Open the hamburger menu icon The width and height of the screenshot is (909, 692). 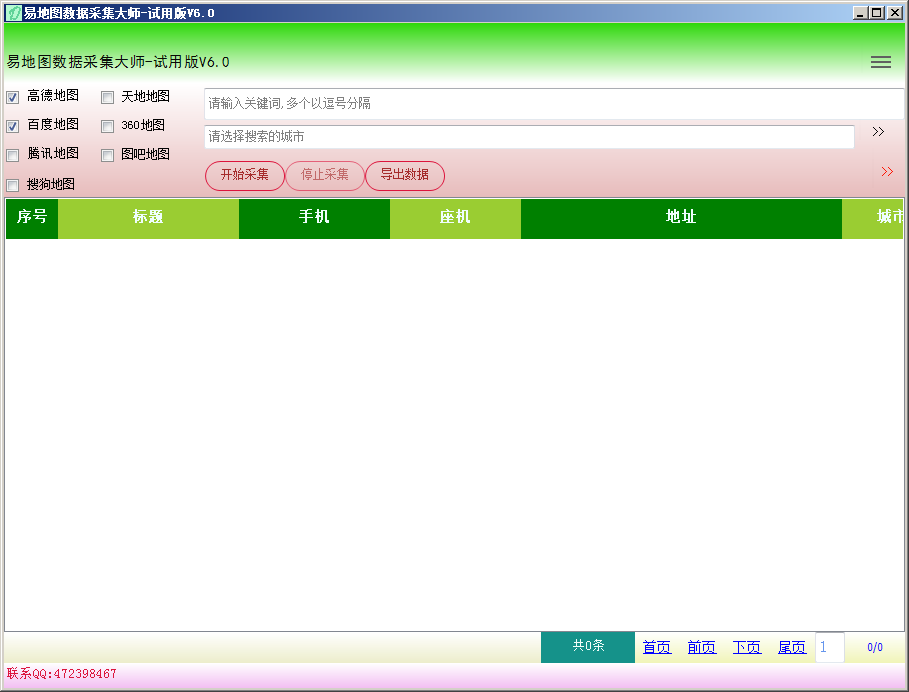point(881,62)
